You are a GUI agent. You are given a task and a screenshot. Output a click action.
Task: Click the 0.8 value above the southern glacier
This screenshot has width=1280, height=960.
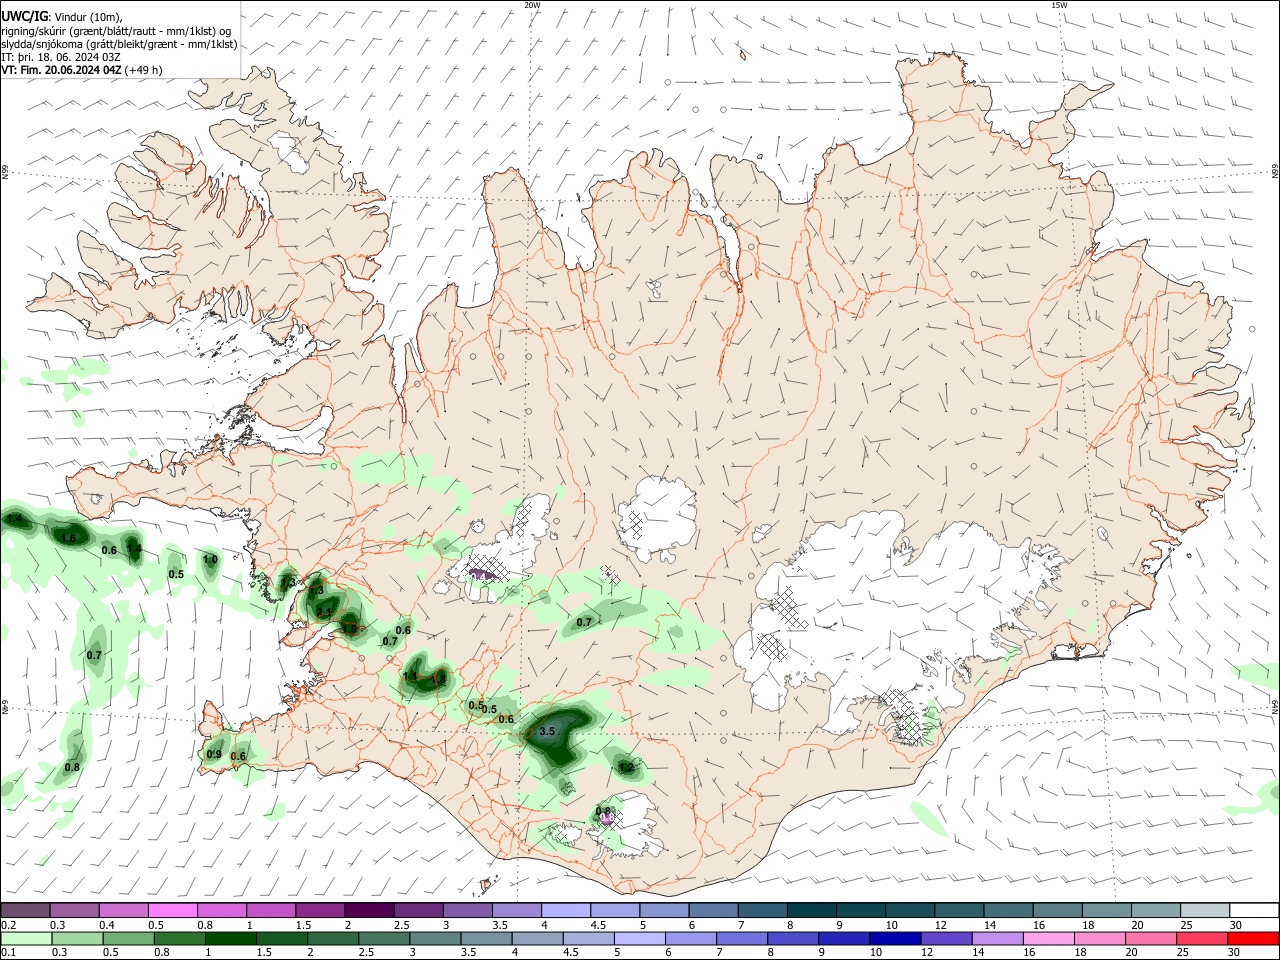603,811
